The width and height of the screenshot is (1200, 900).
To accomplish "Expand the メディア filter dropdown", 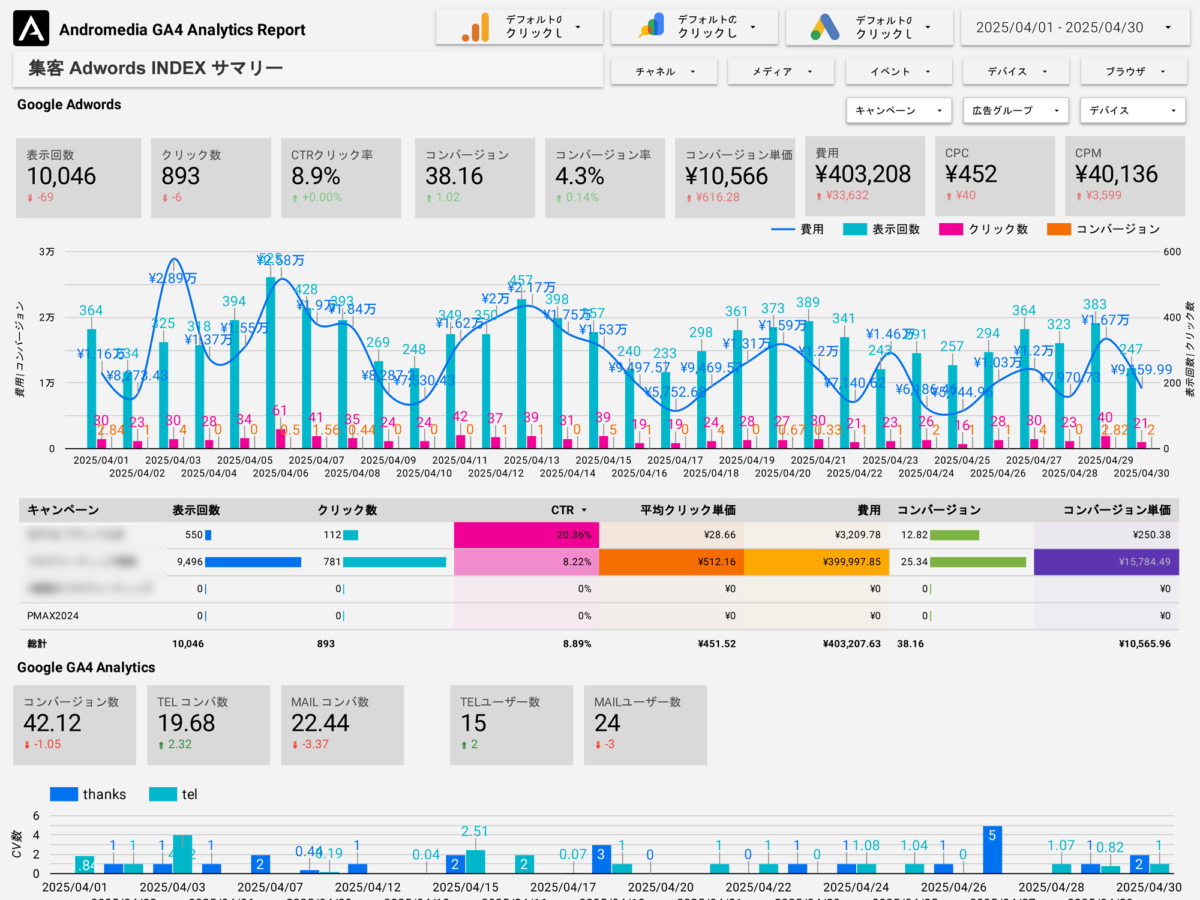I will [x=782, y=72].
